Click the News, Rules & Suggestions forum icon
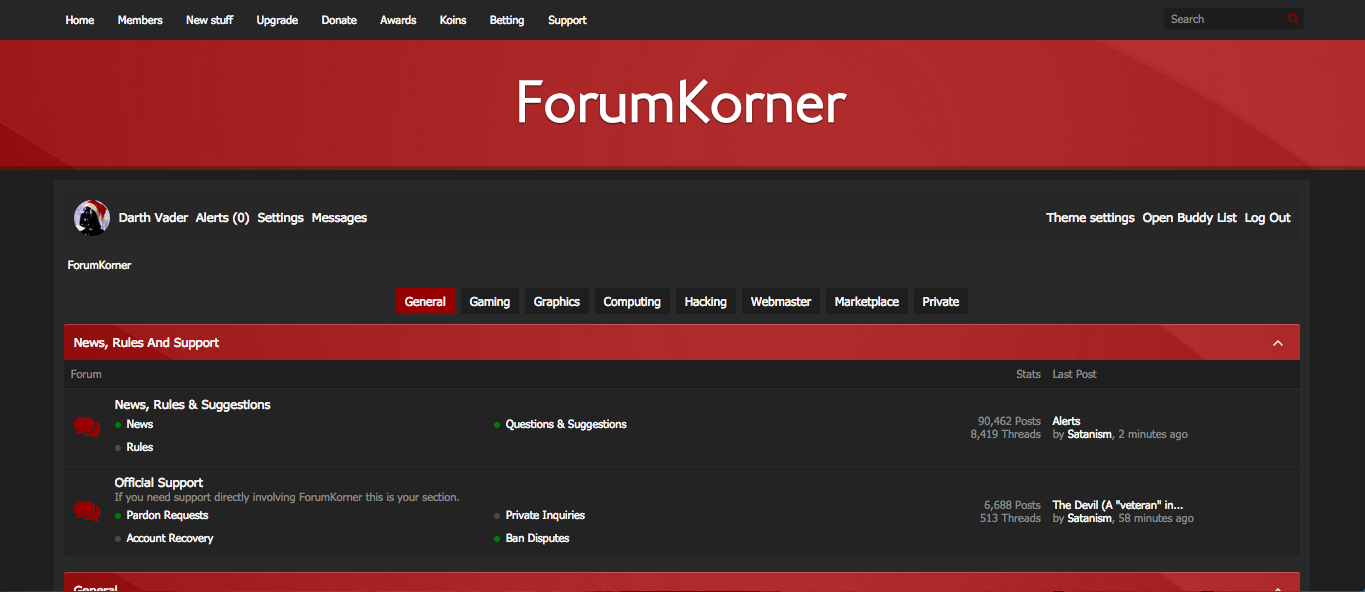The image size is (1365, 592). point(87,427)
